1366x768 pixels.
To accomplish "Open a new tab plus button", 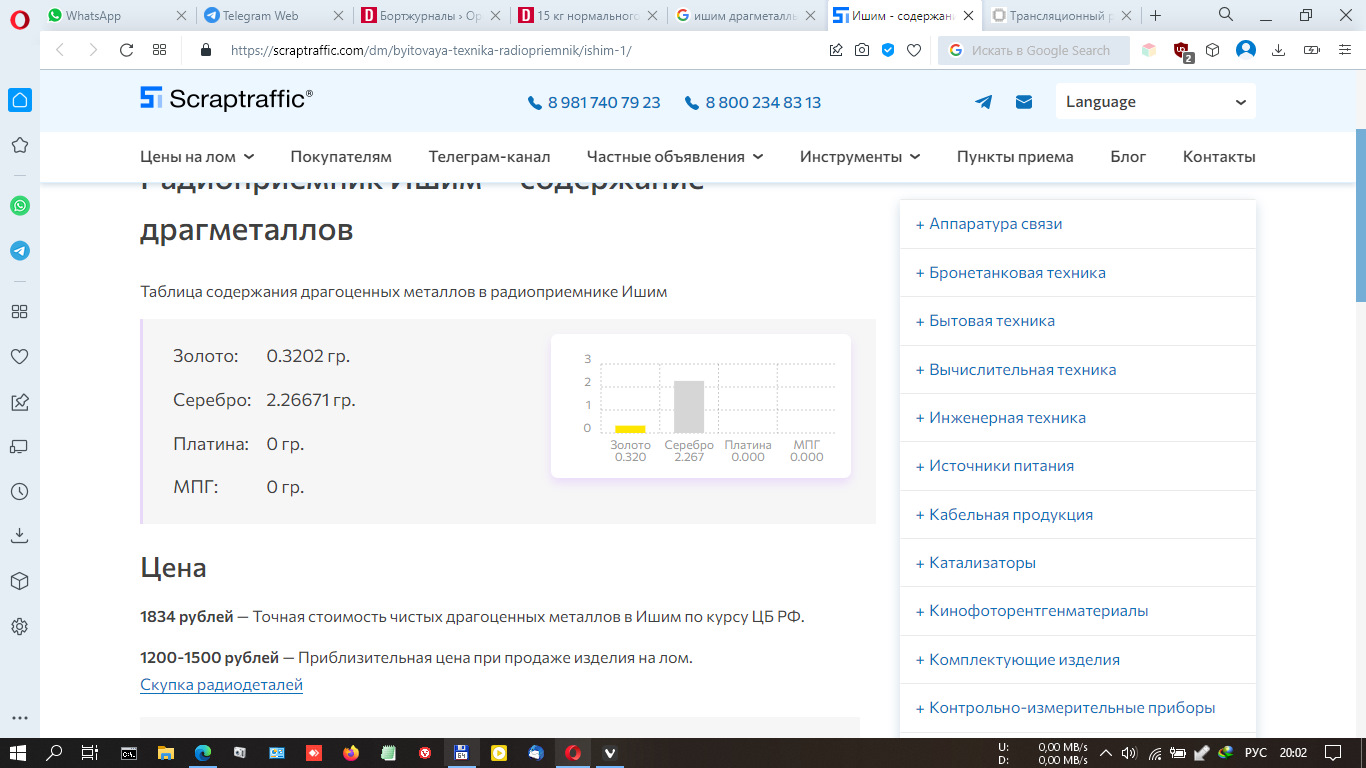I will click(1156, 15).
